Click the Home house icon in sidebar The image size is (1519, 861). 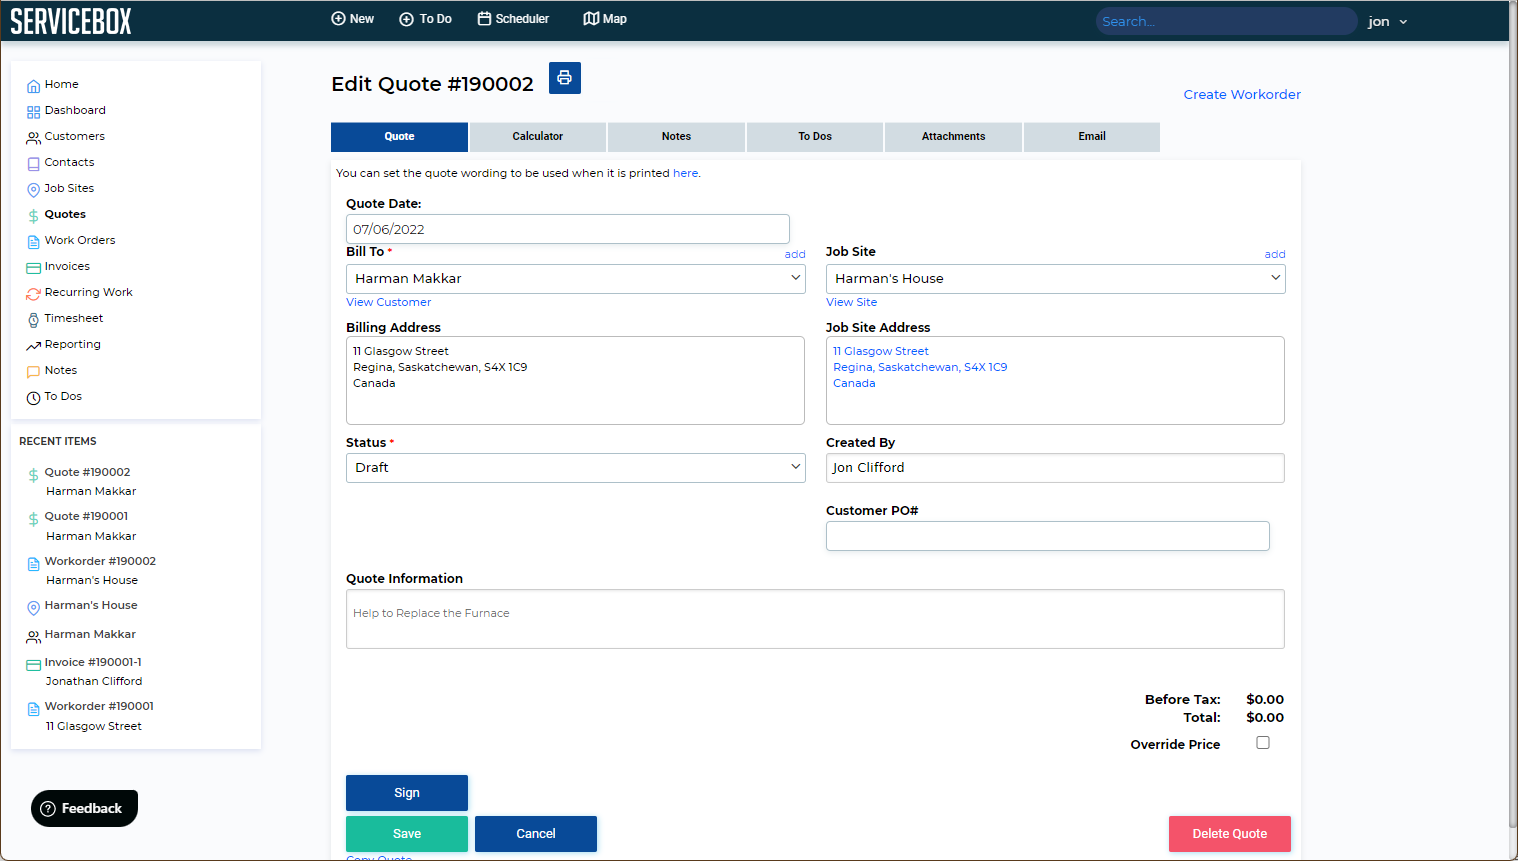pyautogui.click(x=33, y=86)
